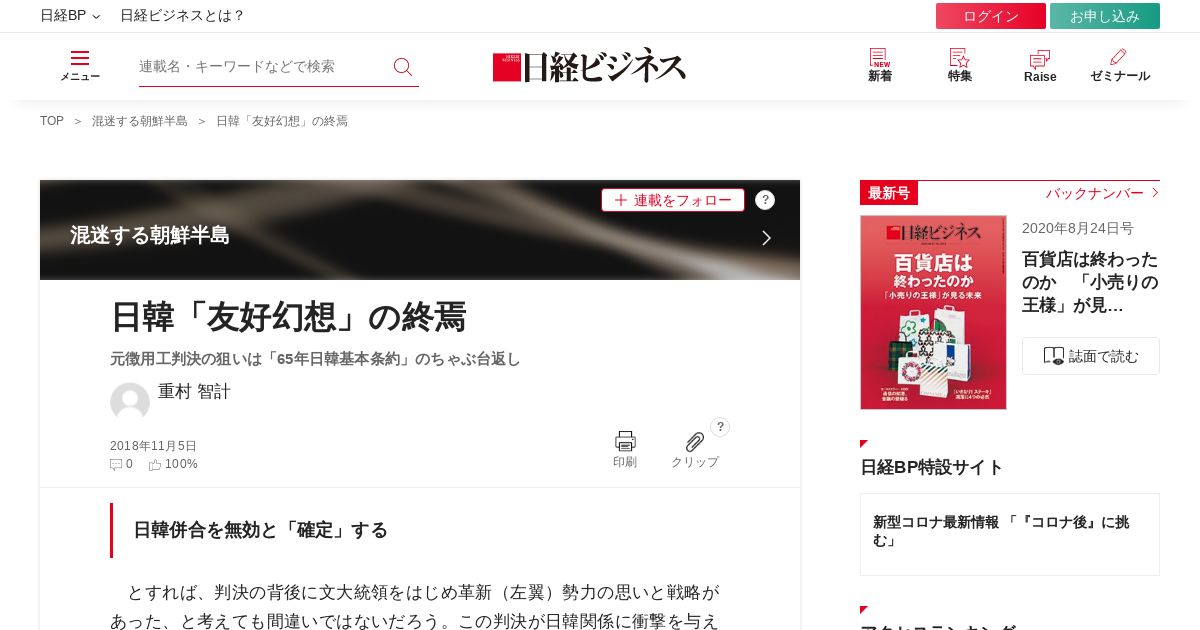Click the 日韓併合を無効と「確定」する subheading

(x=260, y=530)
